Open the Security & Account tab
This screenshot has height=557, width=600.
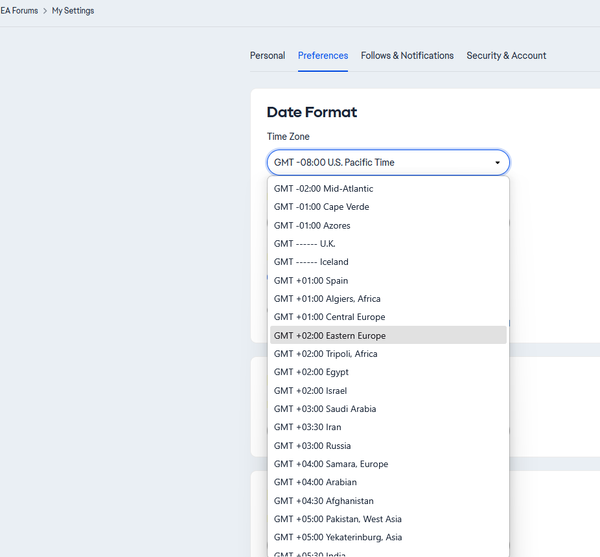coord(506,56)
